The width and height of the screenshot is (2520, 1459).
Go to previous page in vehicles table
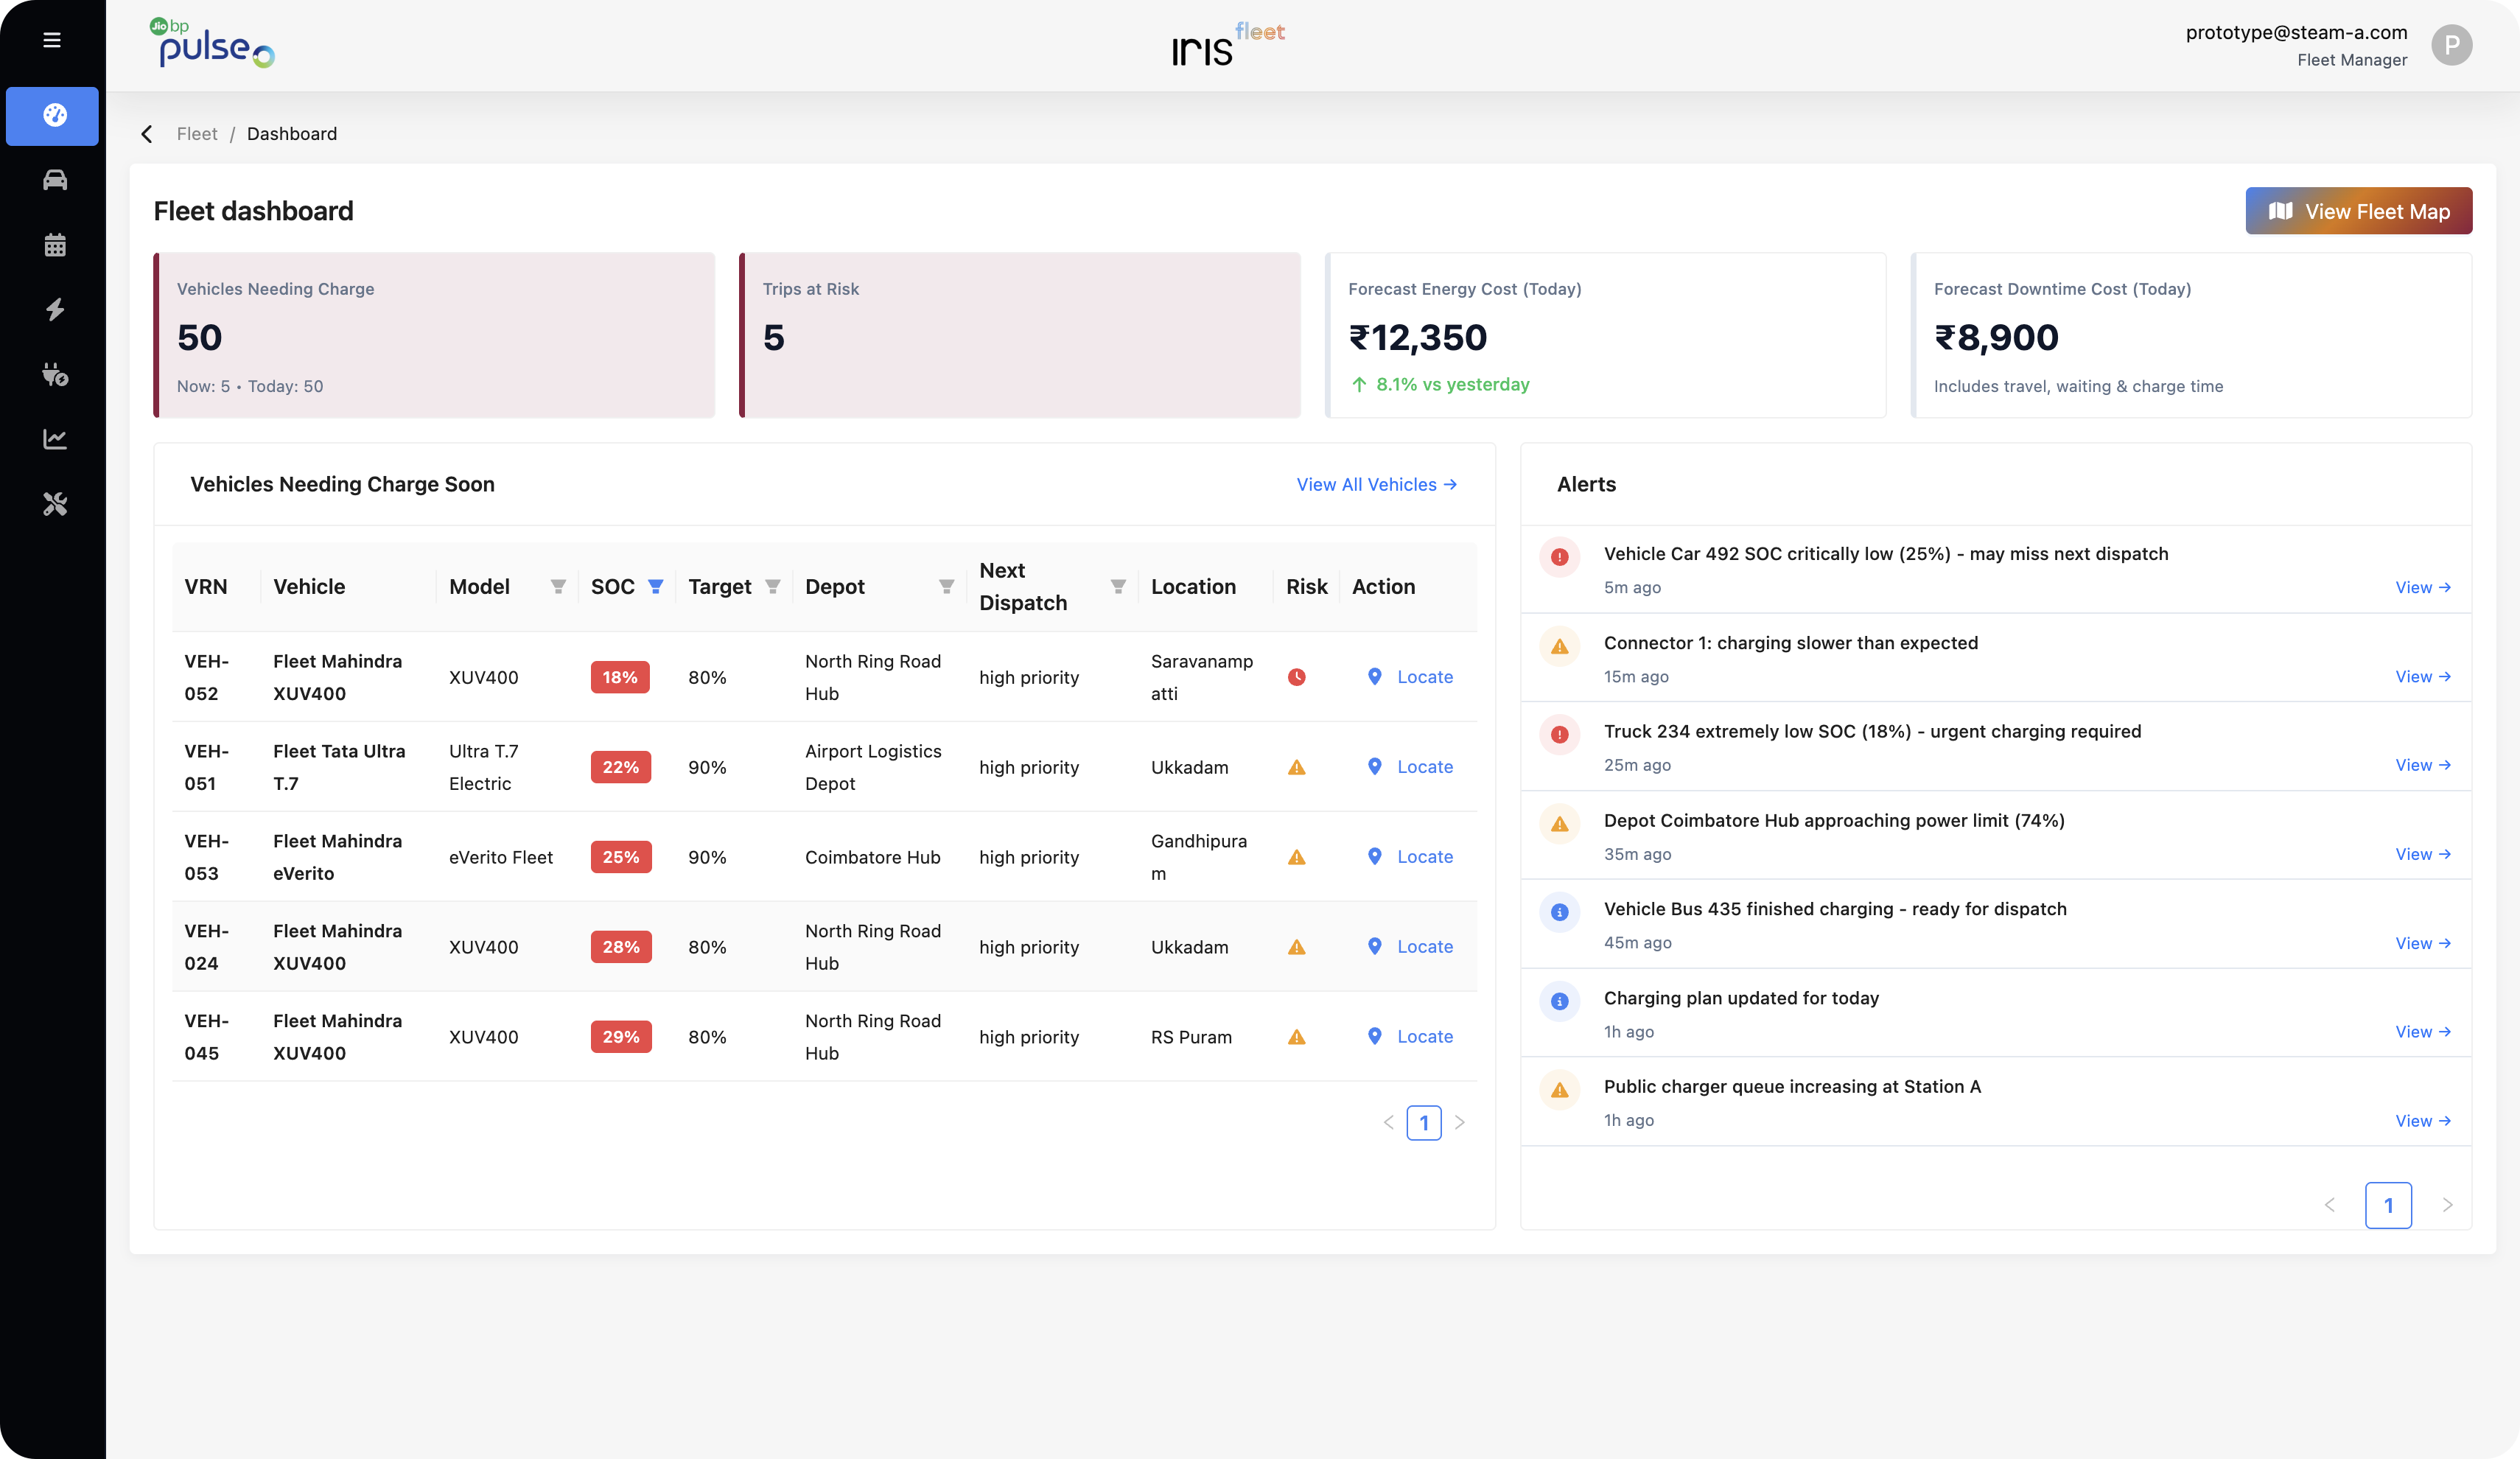pyautogui.click(x=1388, y=1123)
